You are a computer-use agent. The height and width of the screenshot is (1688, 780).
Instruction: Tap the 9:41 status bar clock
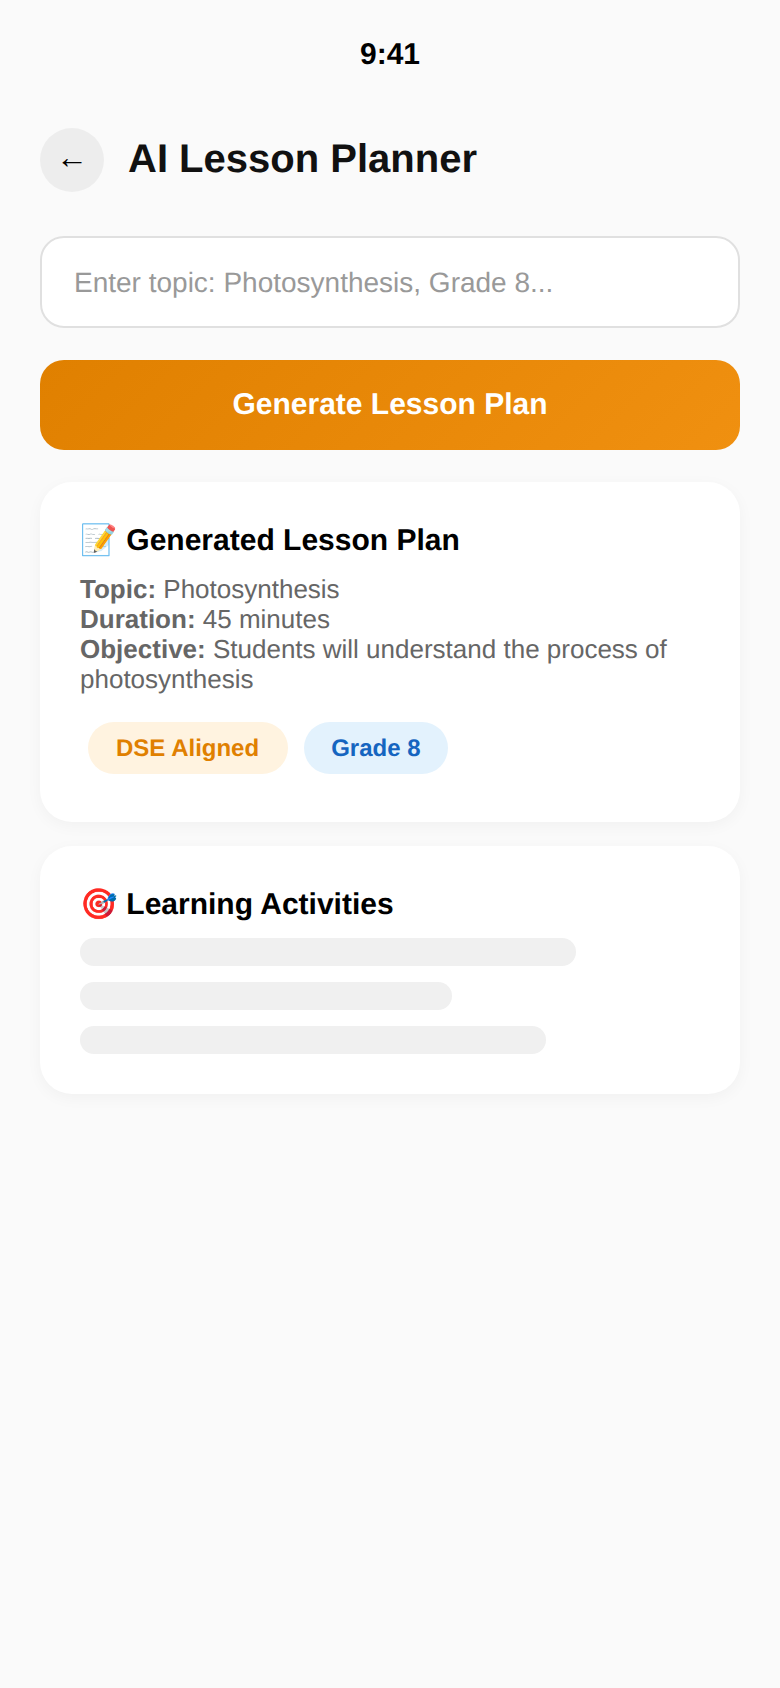(390, 54)
